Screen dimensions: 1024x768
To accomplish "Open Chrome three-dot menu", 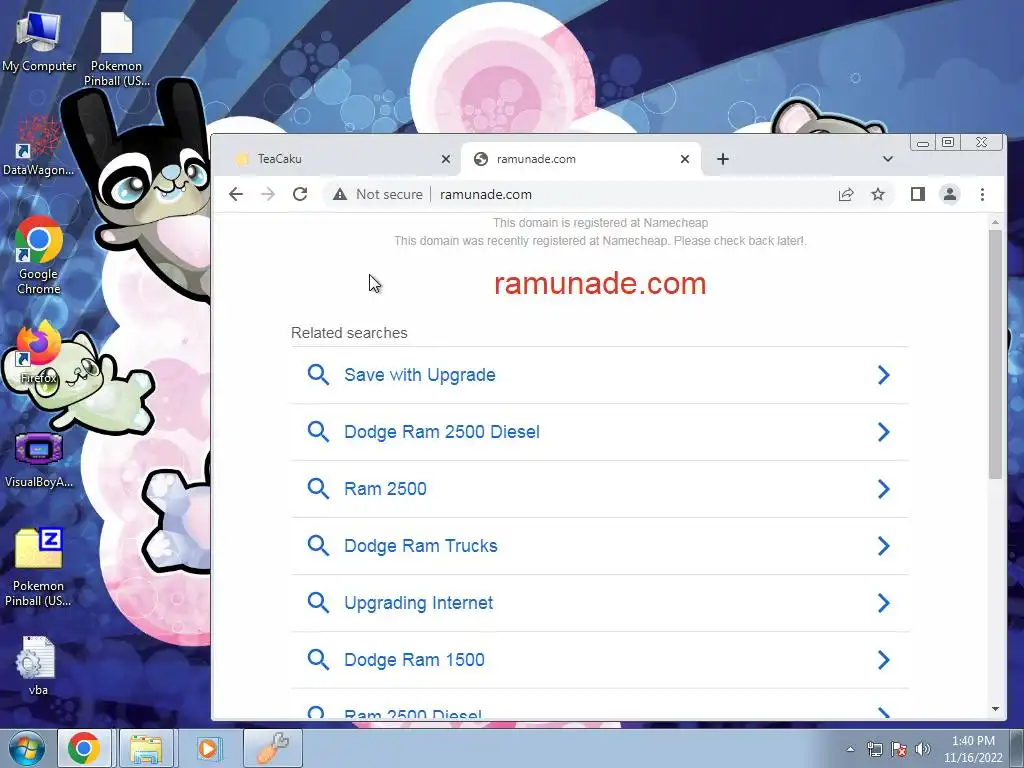I will pos(982,194).
